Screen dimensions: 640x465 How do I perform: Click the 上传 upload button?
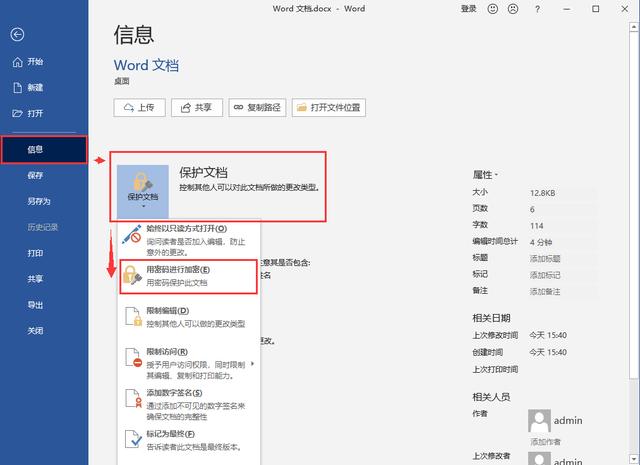(x=139, y=108)
